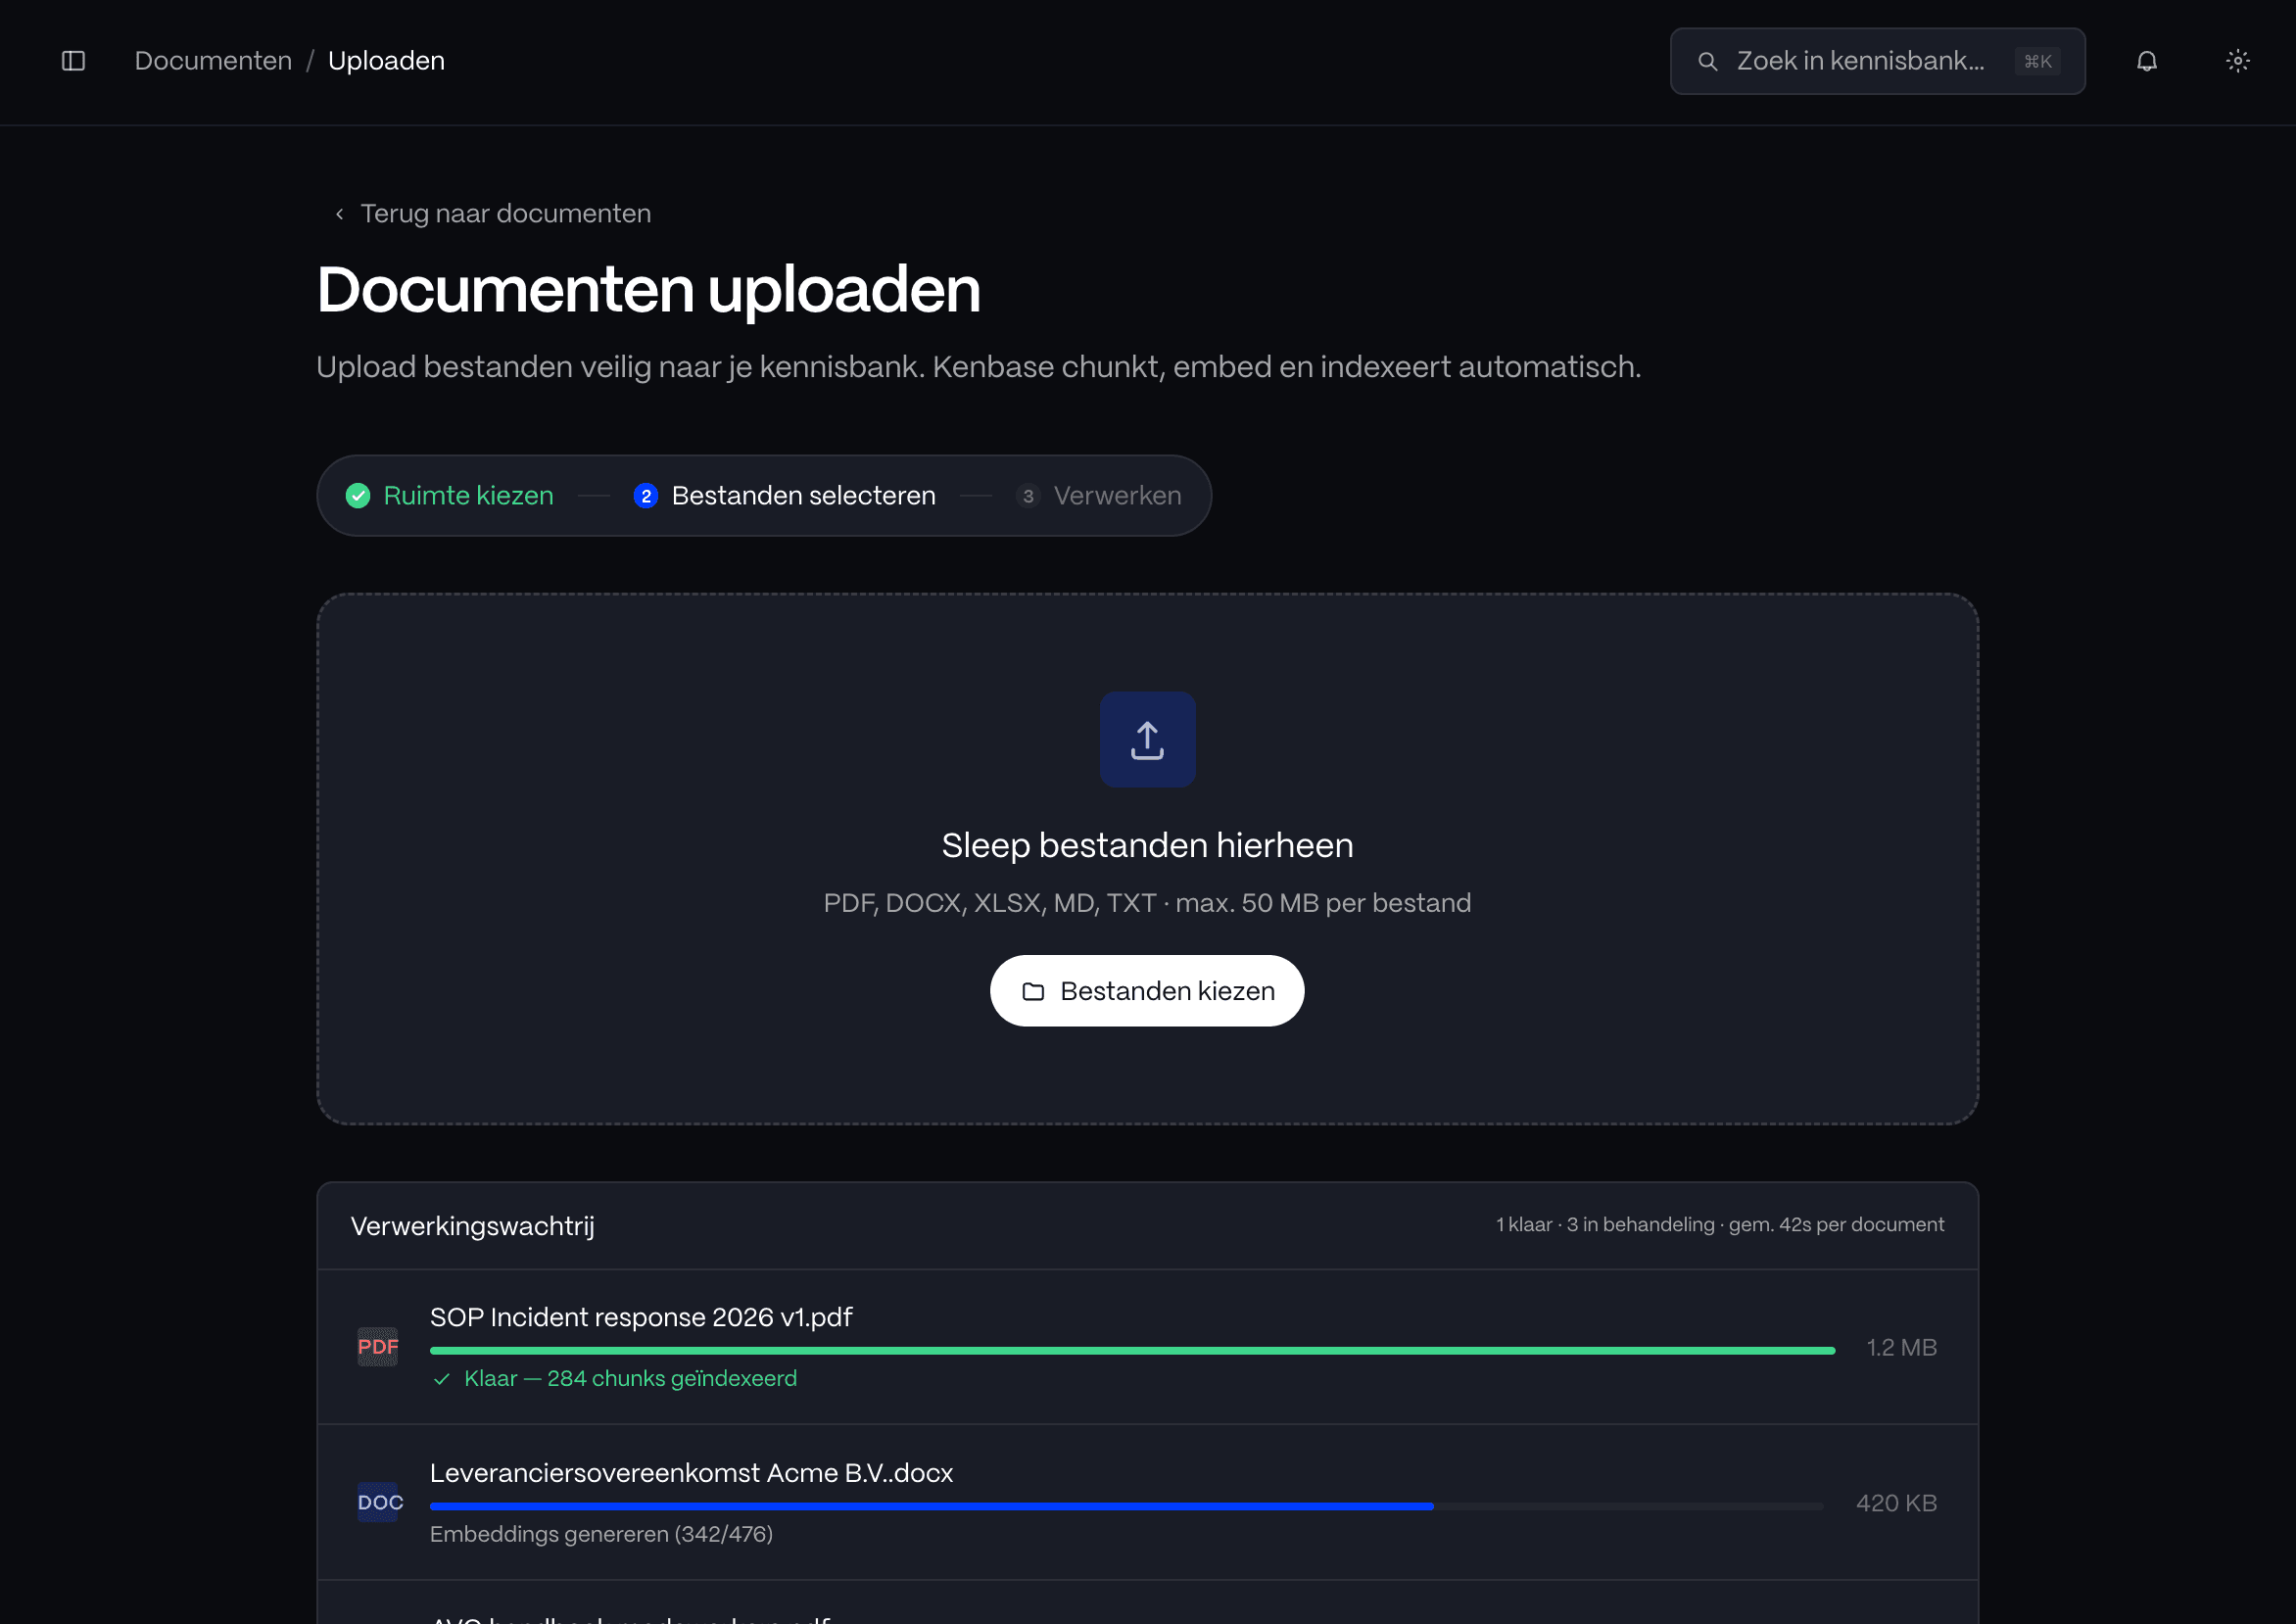Click the Bestanden kiezen button
Viewport: 2296px width, 1624px height.
[x=1147, y=990]
